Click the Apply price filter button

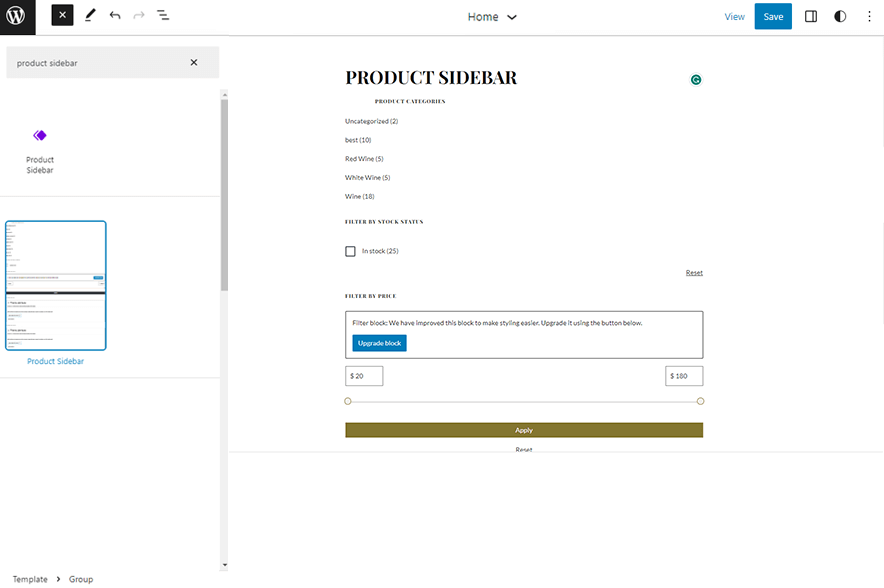tap(523, 429)
